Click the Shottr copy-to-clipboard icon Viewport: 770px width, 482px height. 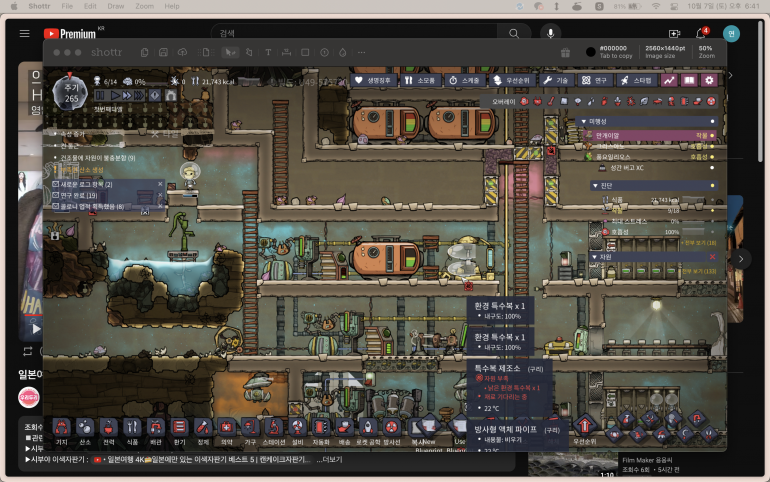[x=144, y=53]
